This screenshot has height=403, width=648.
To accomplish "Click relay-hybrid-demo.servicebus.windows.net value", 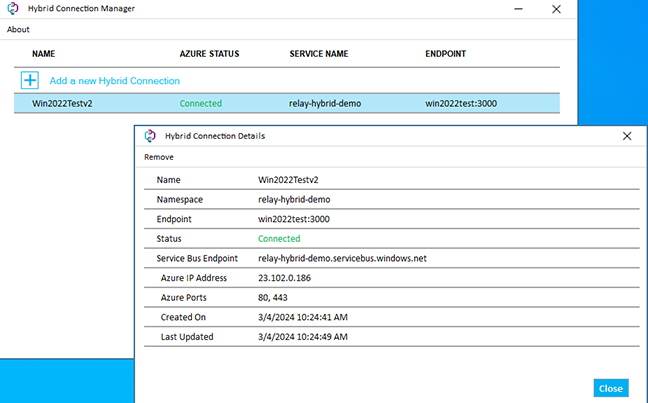I will tap(342, 258).
